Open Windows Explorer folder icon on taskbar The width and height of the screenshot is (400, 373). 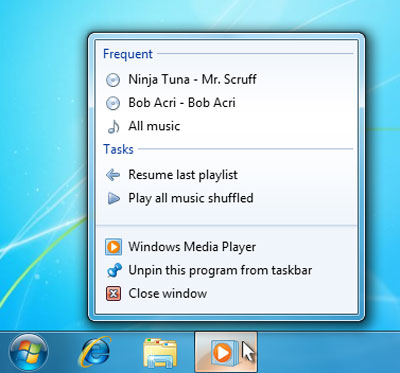pyautogui.click(x=160, y=353)
